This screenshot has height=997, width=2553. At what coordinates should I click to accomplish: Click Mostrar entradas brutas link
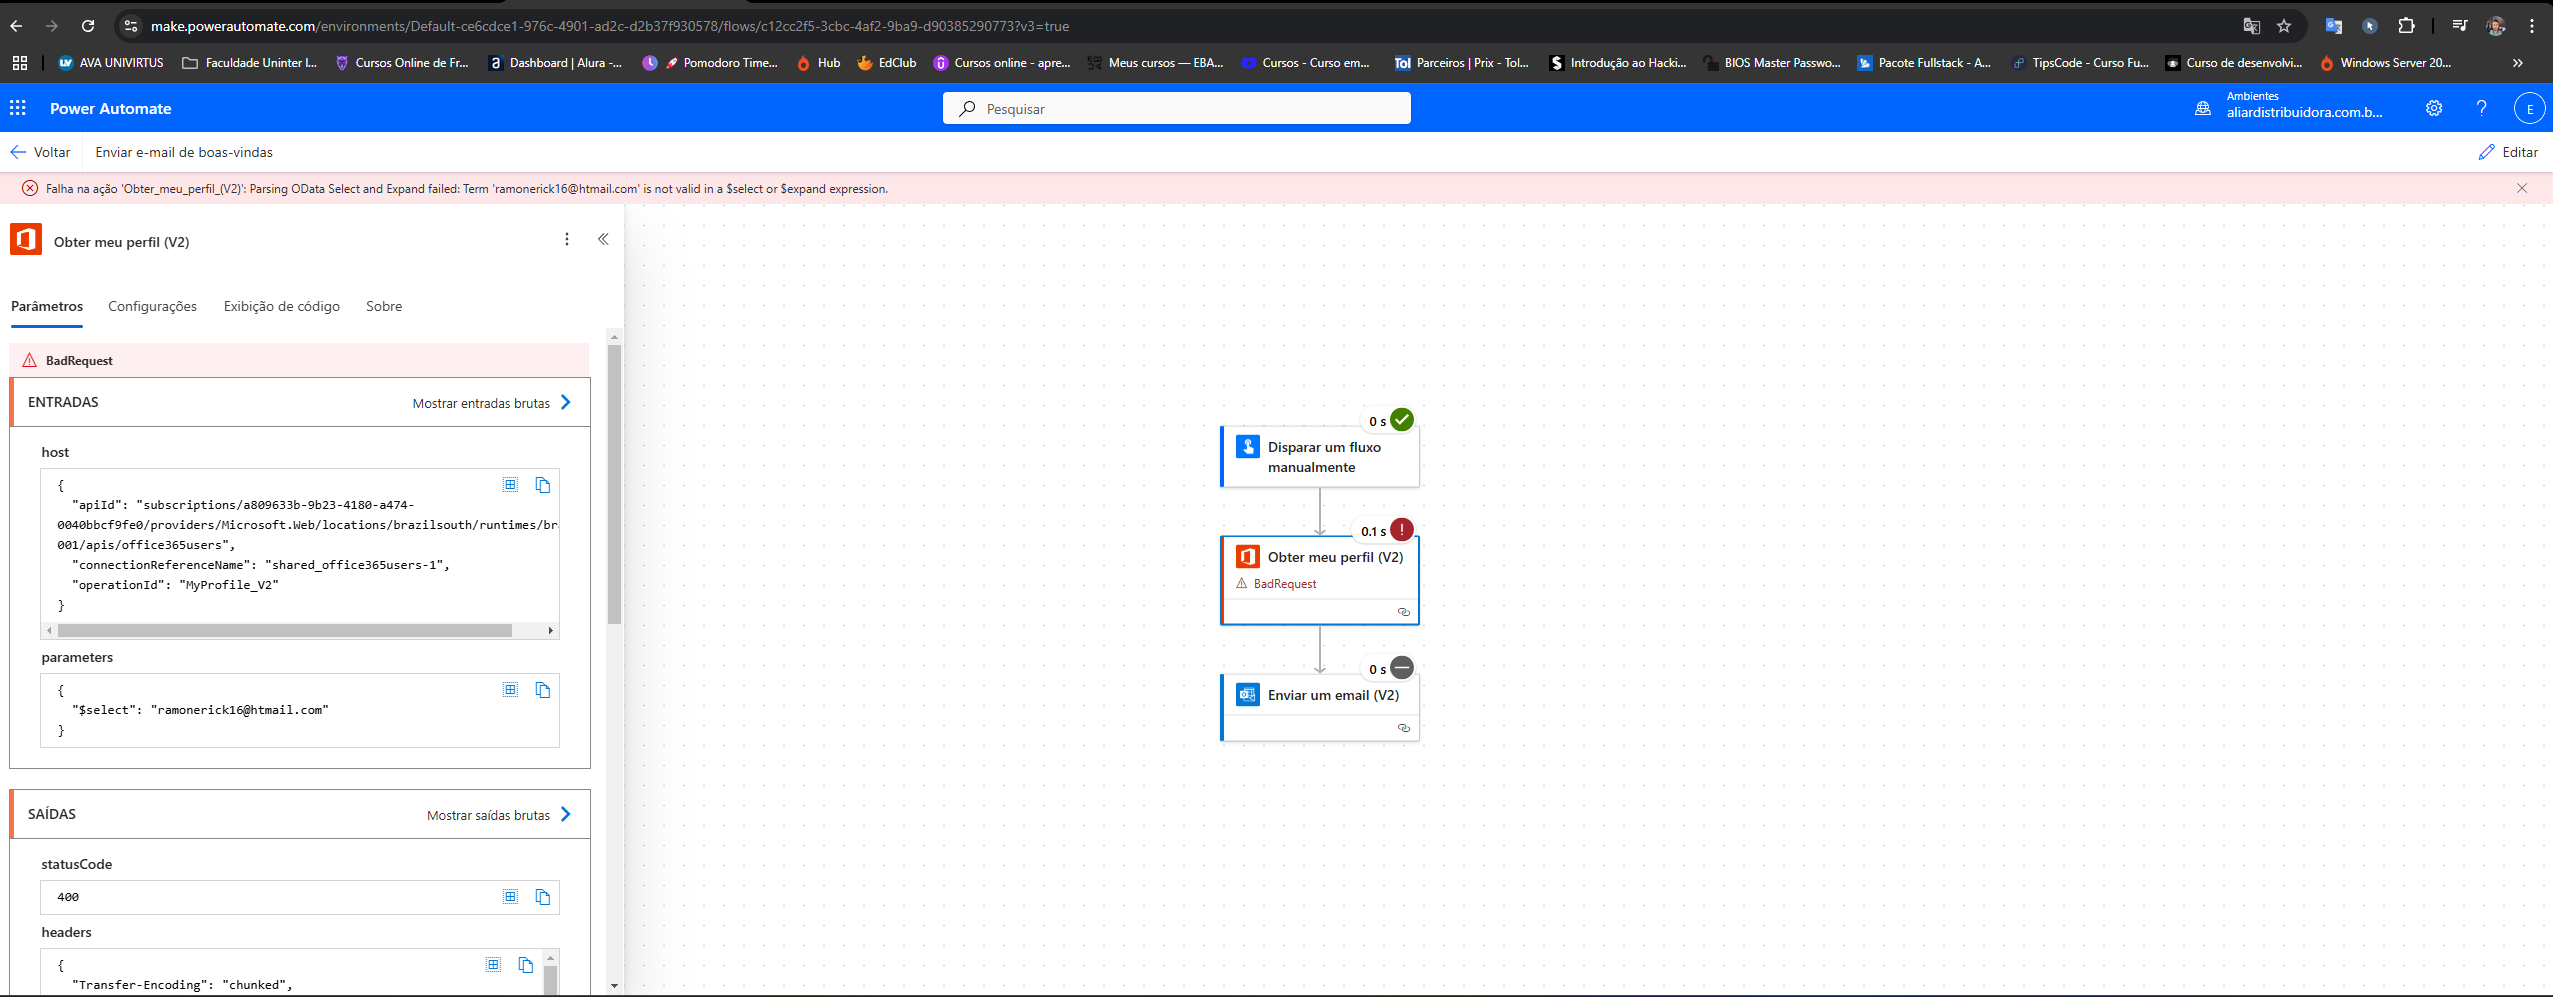click(491, 403)
